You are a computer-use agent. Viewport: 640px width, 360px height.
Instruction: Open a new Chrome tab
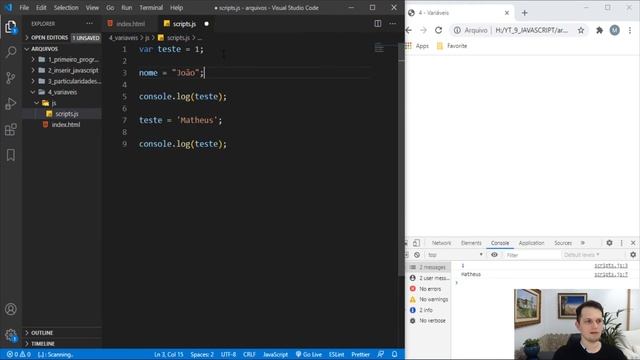[524, 13]
